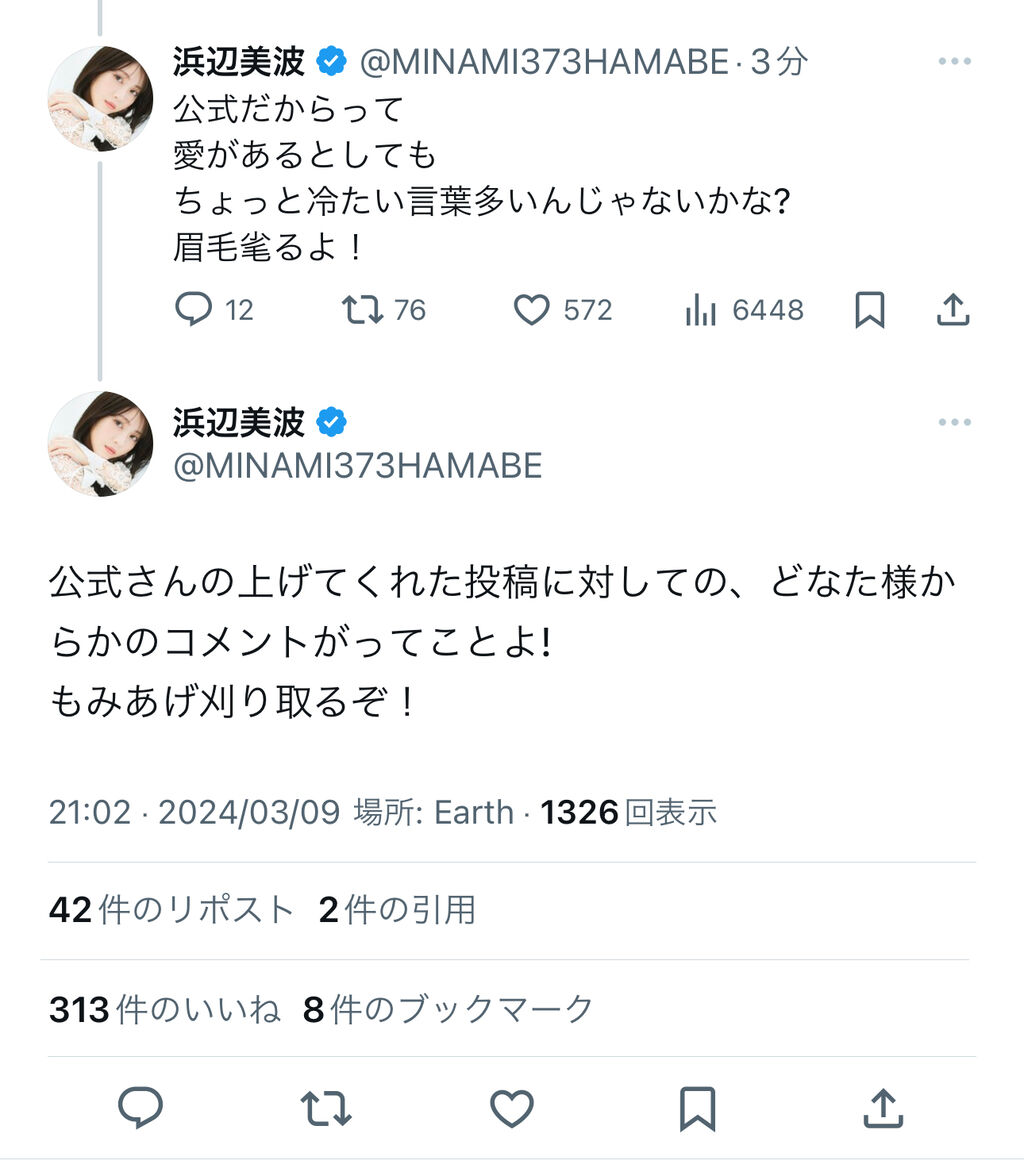
Task: Bookmark the main tweet
Action: (696, 1108)
